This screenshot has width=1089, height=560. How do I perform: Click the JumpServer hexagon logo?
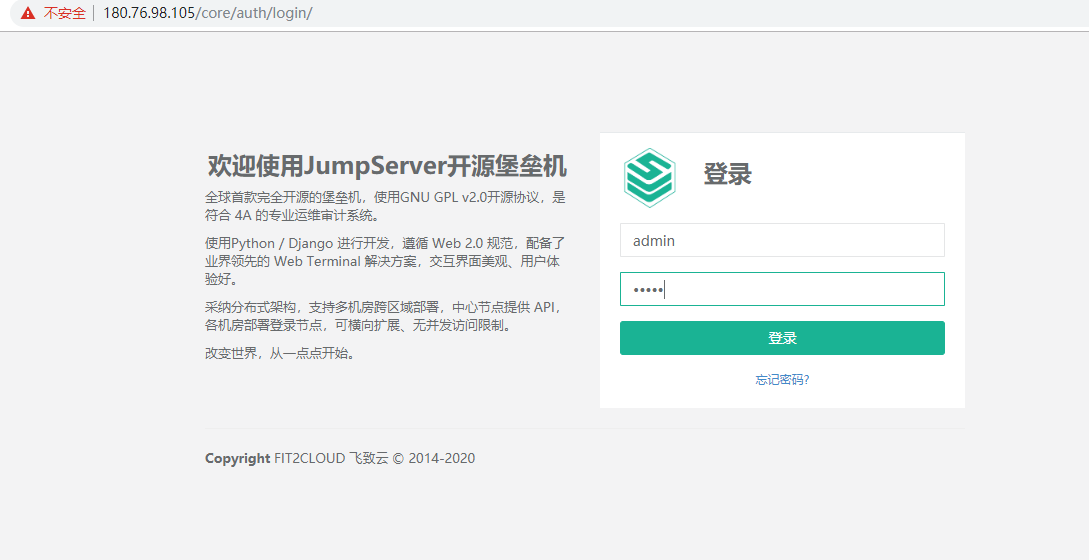tap(649, 178)
